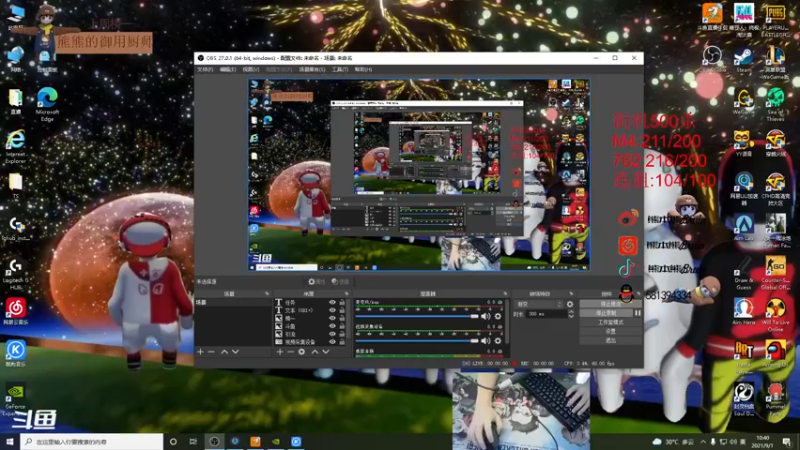800x450 pixels.
Task: Open the 帮助(H) menu
Action: coord(363,69)
